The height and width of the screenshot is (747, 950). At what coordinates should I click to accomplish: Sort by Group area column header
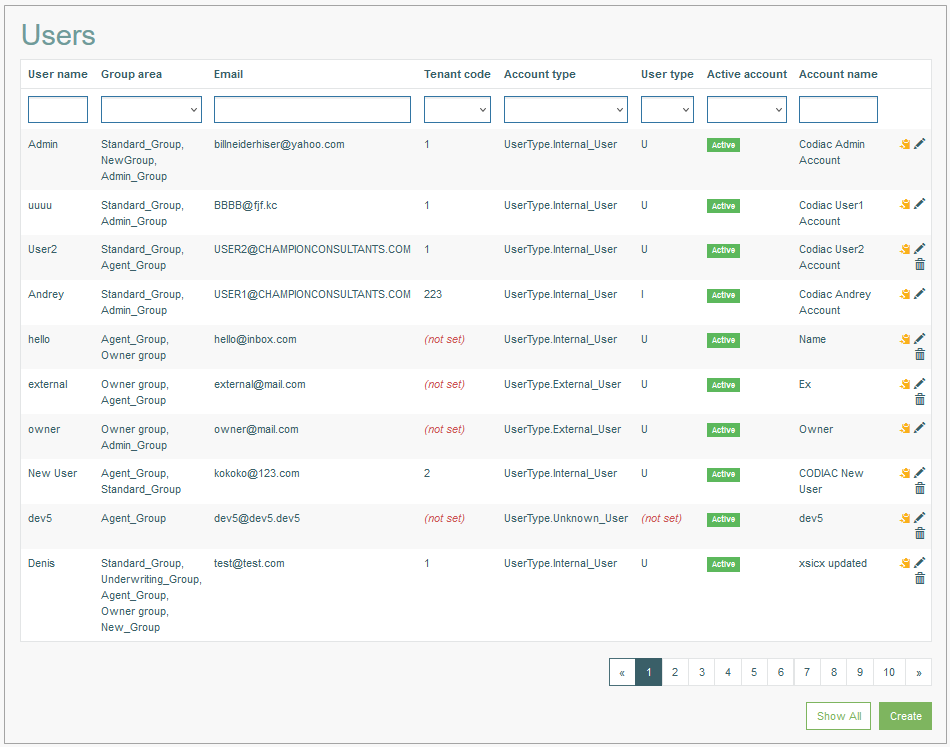[131, 74]
